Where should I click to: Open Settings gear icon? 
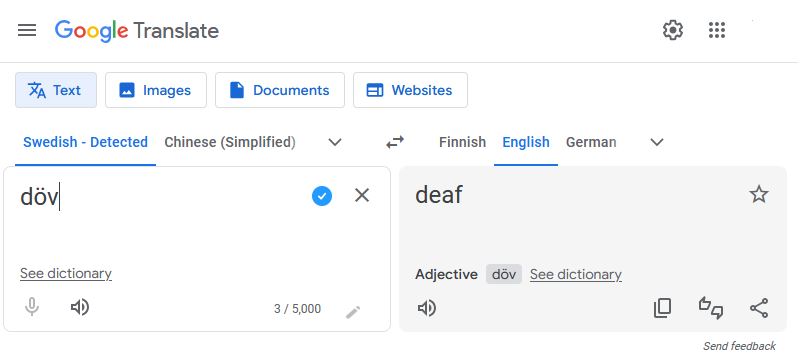[672, 30]
